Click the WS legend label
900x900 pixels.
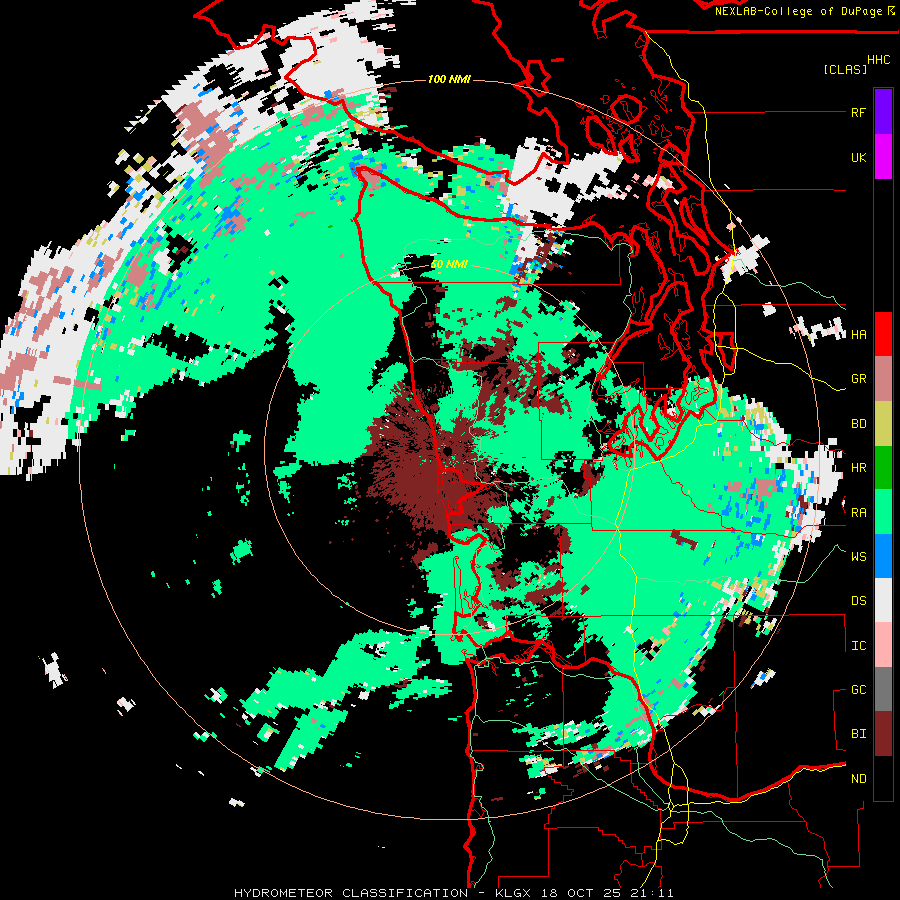pyautogui.click(x=858, y=556)
